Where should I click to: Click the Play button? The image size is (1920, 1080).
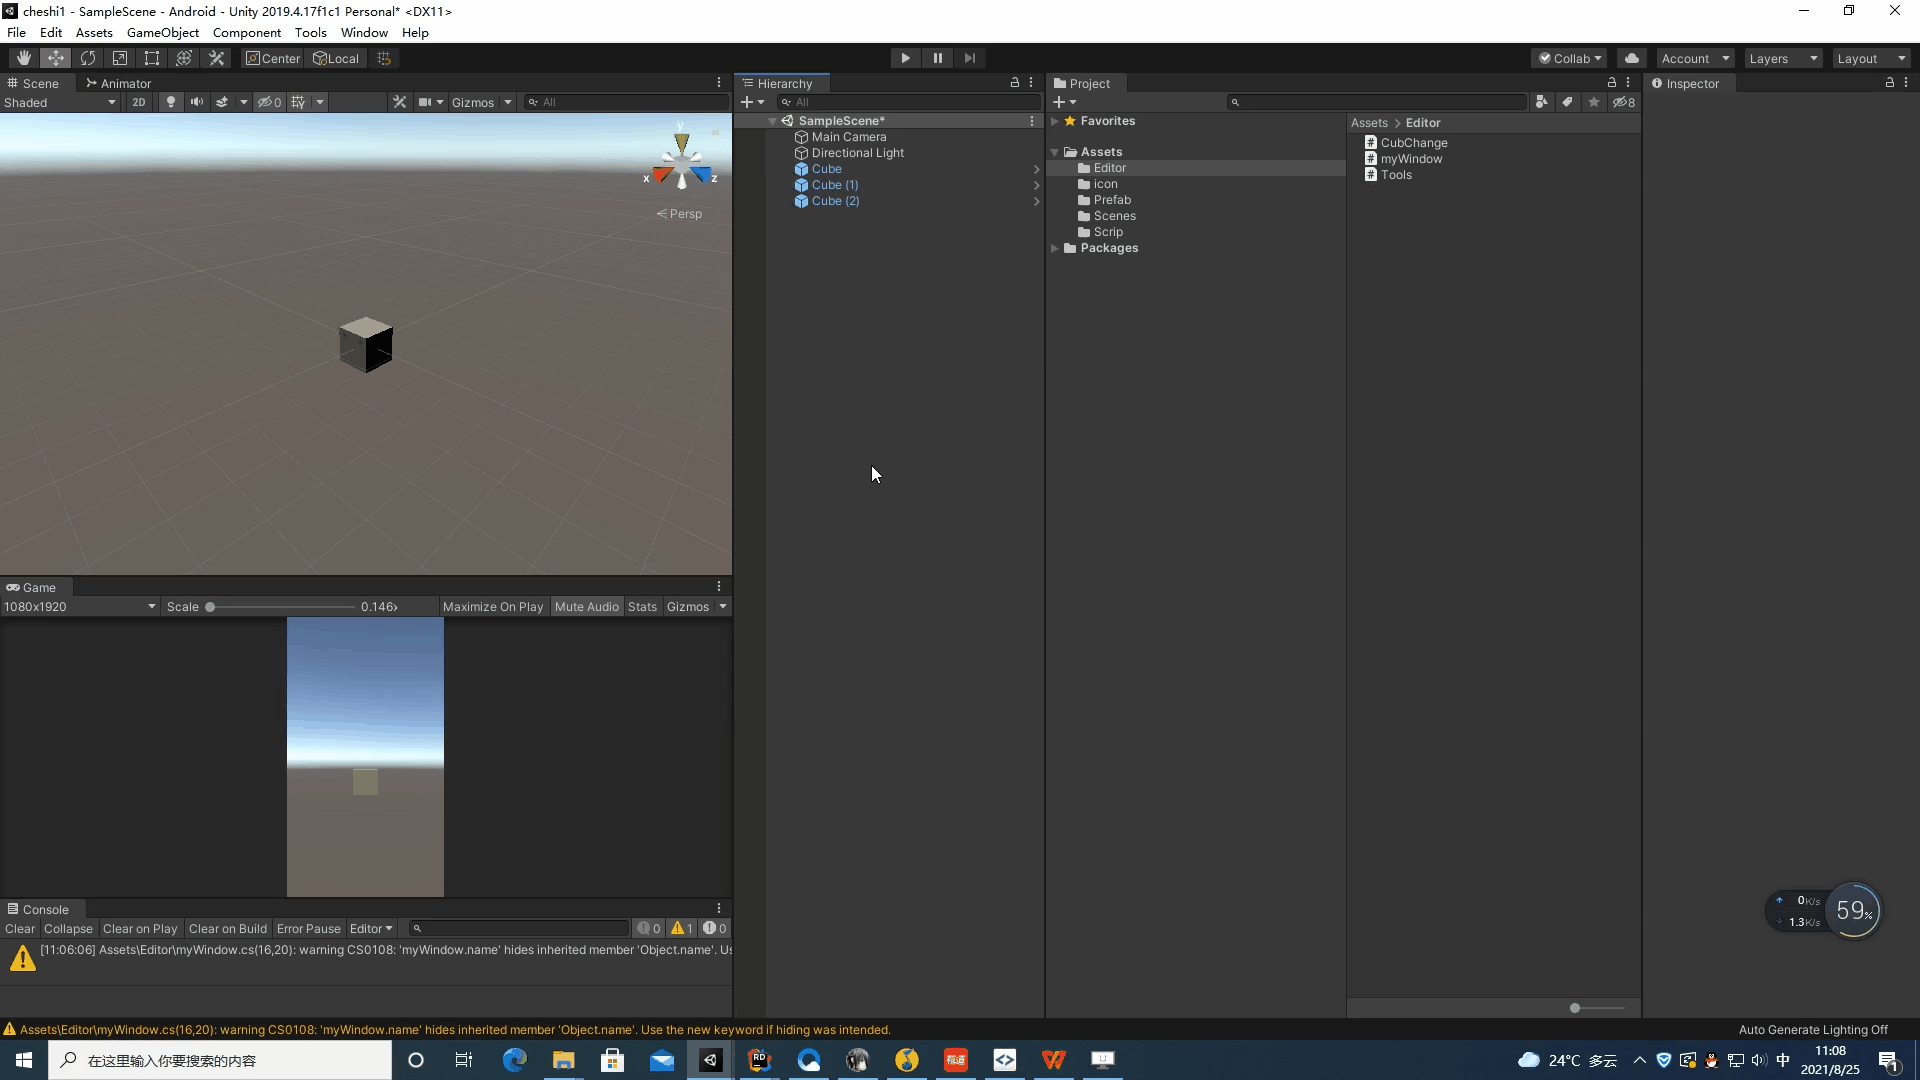pyautogui.click(x=905, y=58)
